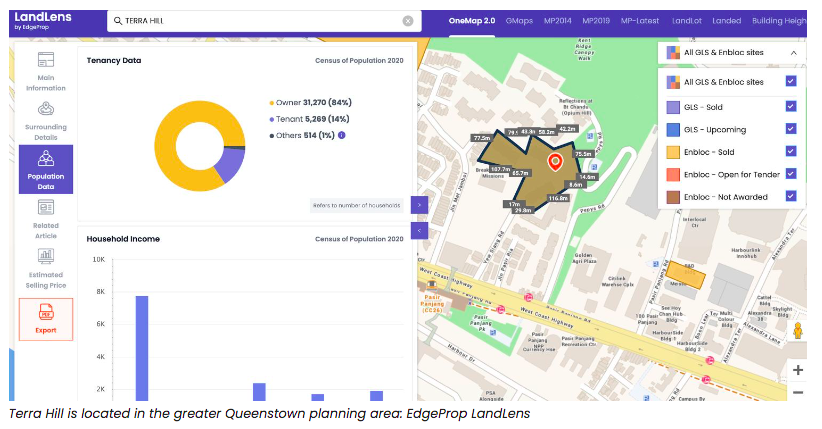Click the Enbloc - Sold yellow swatch
This screenshot has width=822, height=429.
(x=673, y=152)
